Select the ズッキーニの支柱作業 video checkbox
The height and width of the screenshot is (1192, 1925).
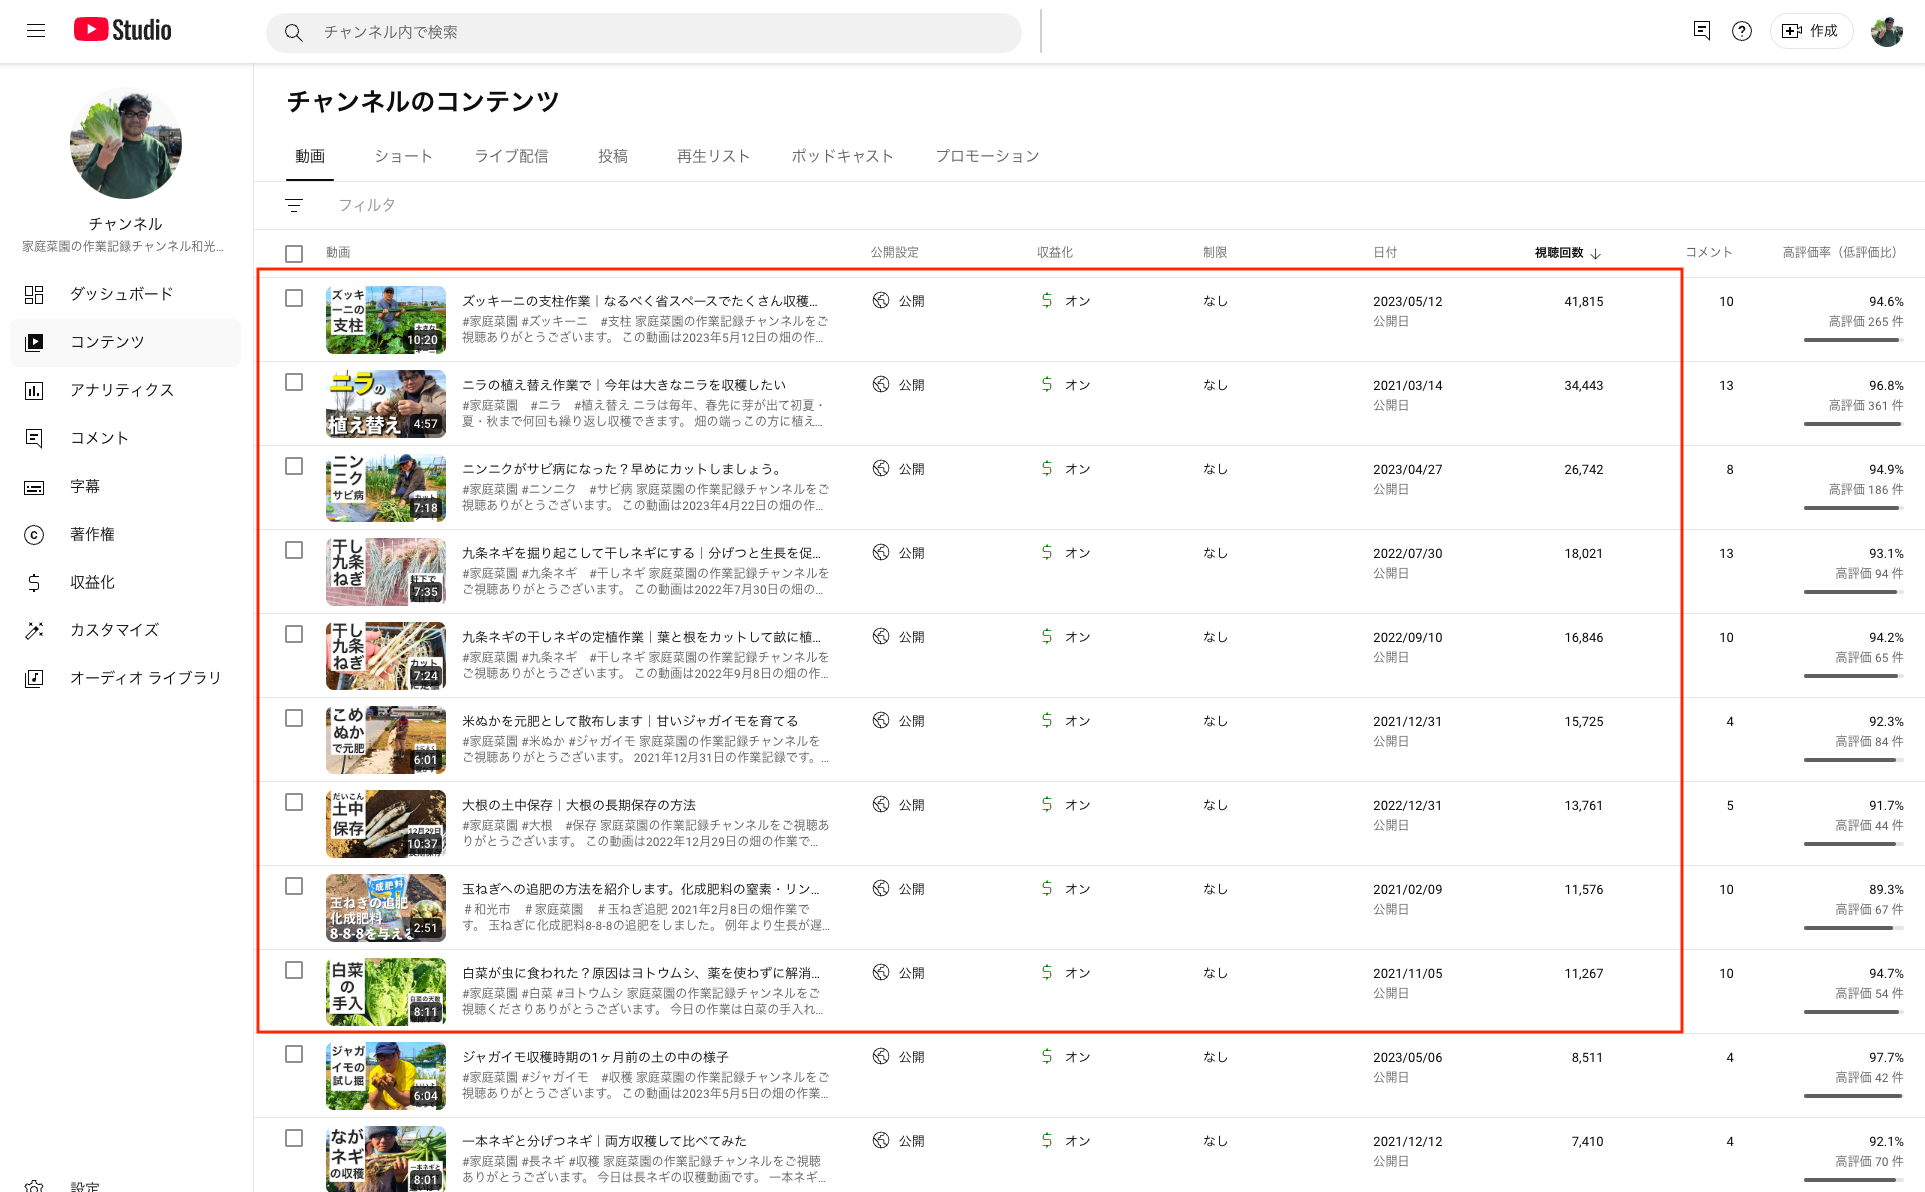[x=294, y=298]
